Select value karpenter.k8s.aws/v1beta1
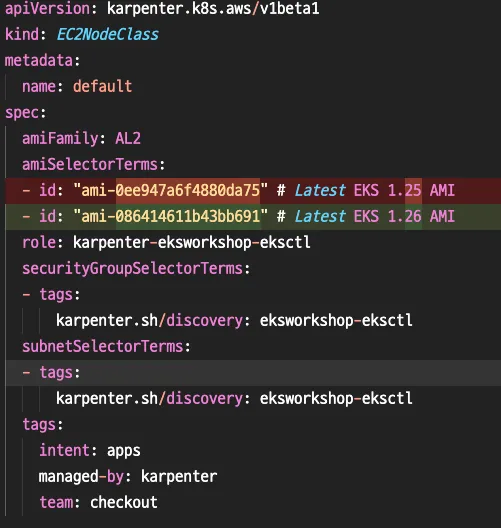Image resolution: width=501 pixels, height=528 pixels. pyautogui.click(x=213, y=8)
